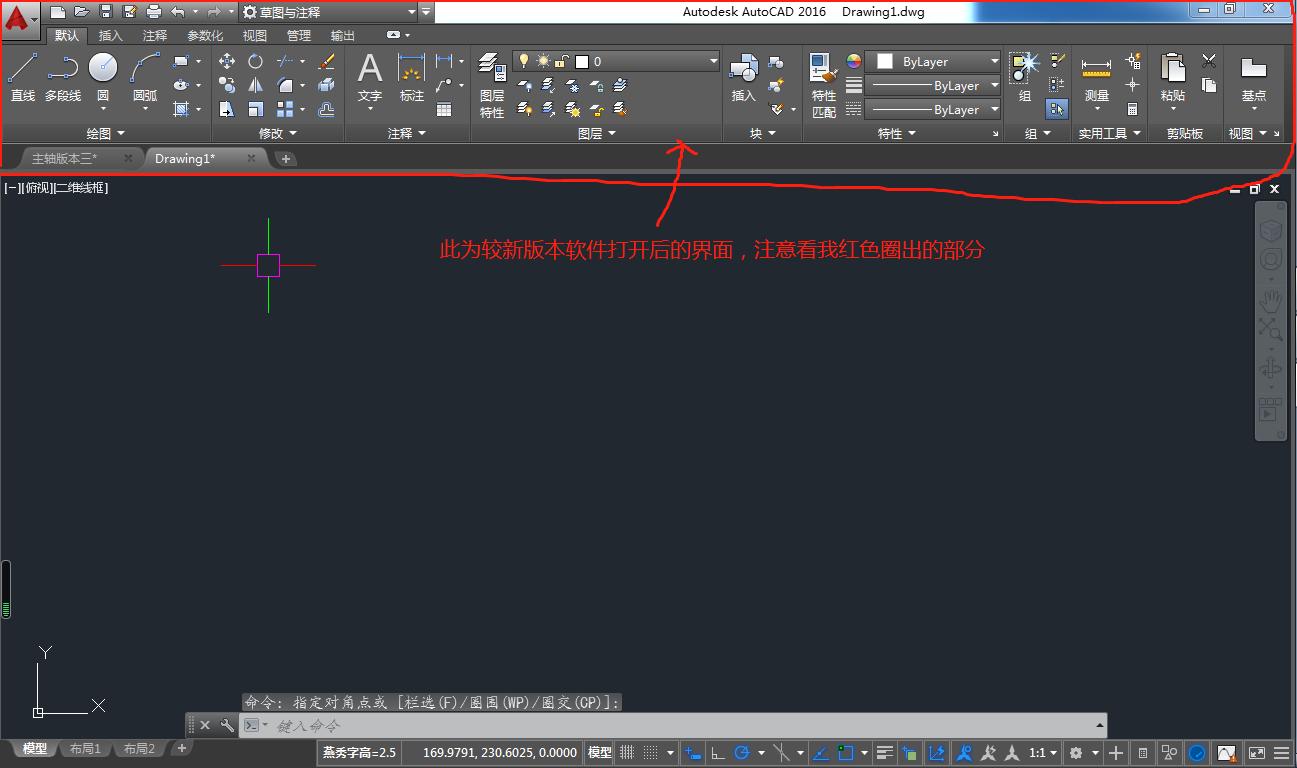The height and width of the screenshot is (768, 1297).
Task: Expand the 注释 panel
Action: click(407, 133)
